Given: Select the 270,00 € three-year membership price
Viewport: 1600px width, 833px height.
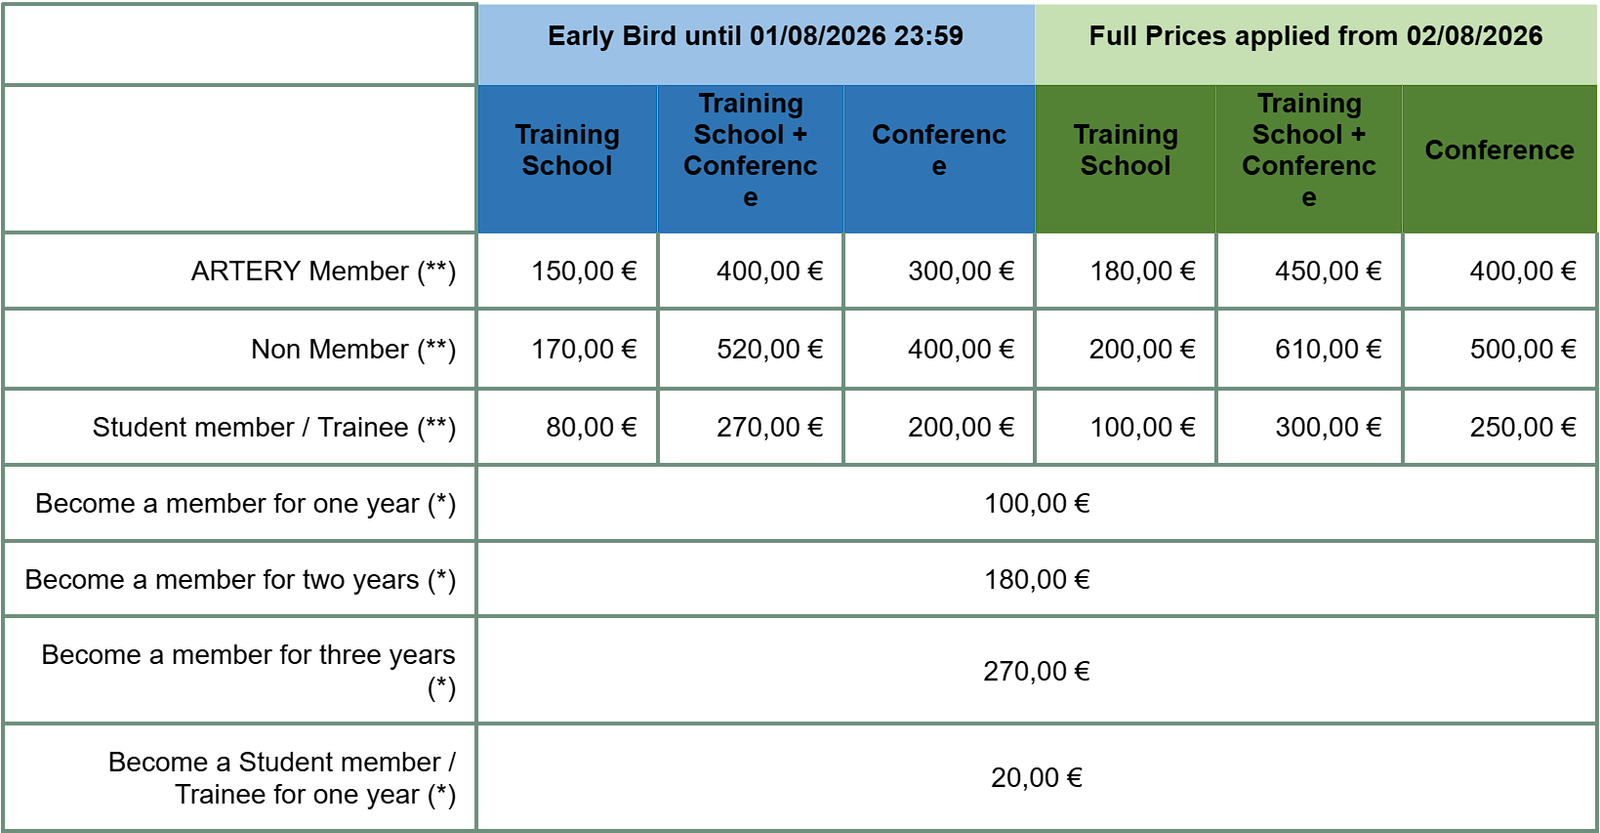Looking at the screenshot, I should pyautogui.click(x=1037, y=671).
